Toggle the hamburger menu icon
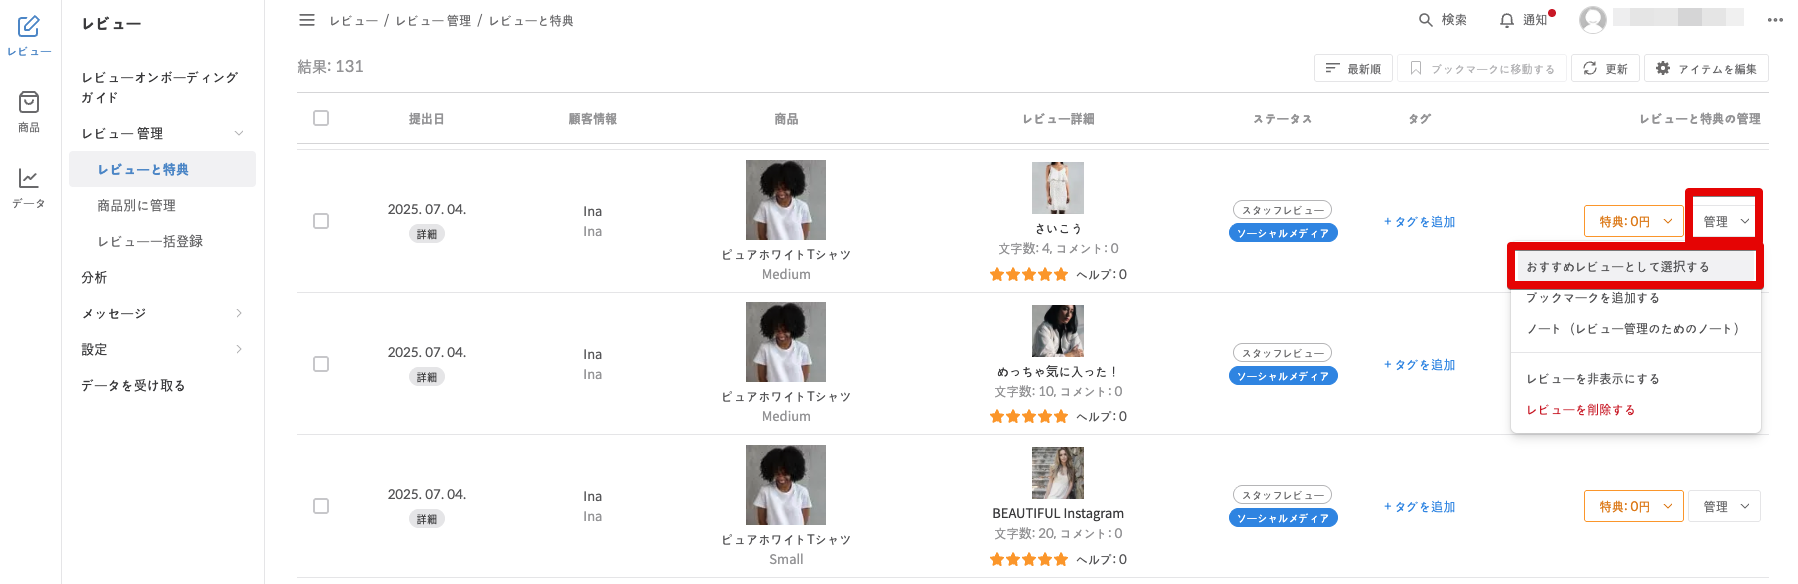This screenshot has height=584, width=1798. pyautogui.click(x=307, y=20)
